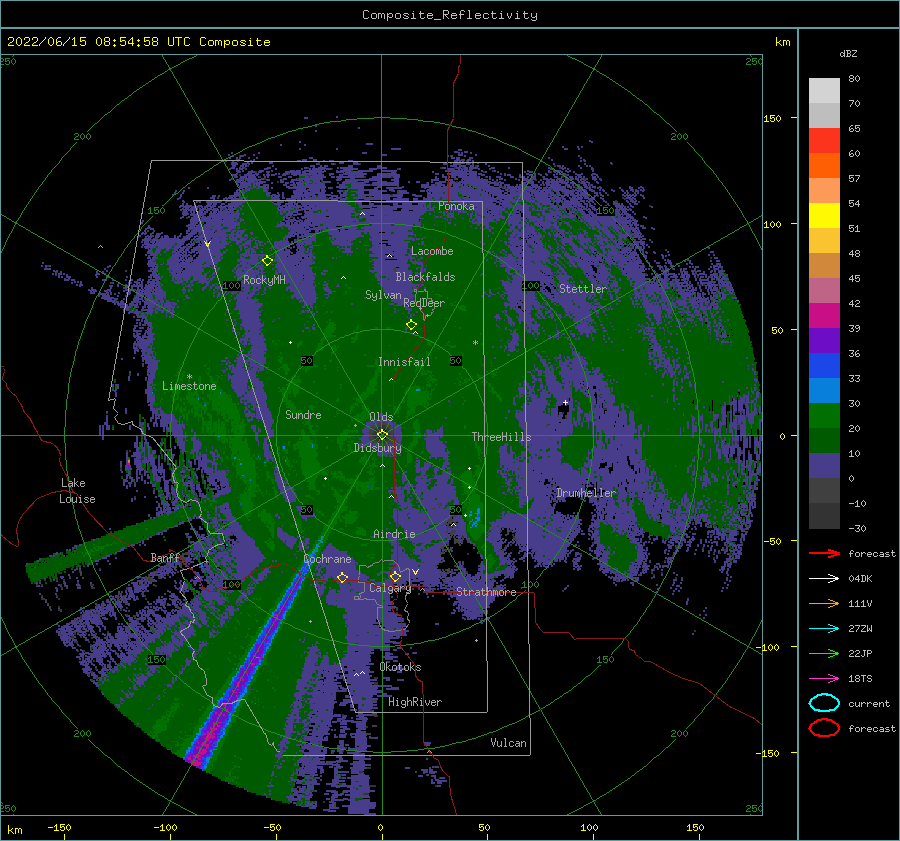Click the white cross marker west of Stettler region

pyautogui.click(x=565, y=402)
